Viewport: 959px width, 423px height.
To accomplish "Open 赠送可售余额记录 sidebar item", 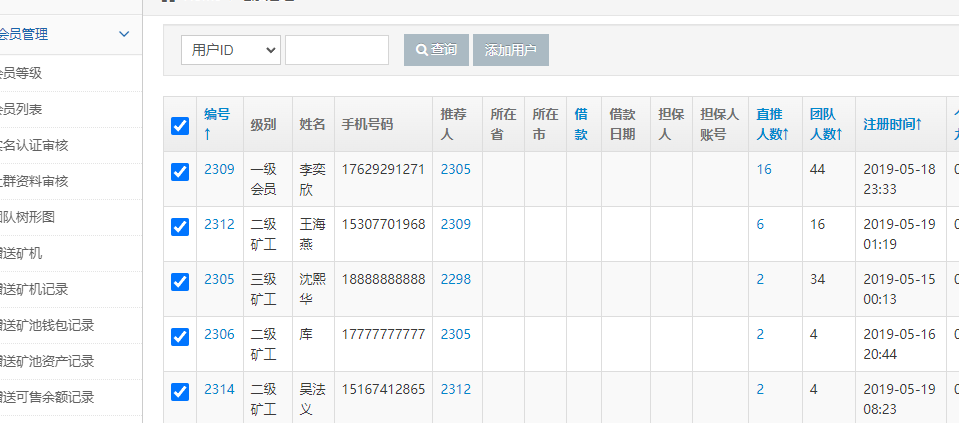I will click(46, 397).
